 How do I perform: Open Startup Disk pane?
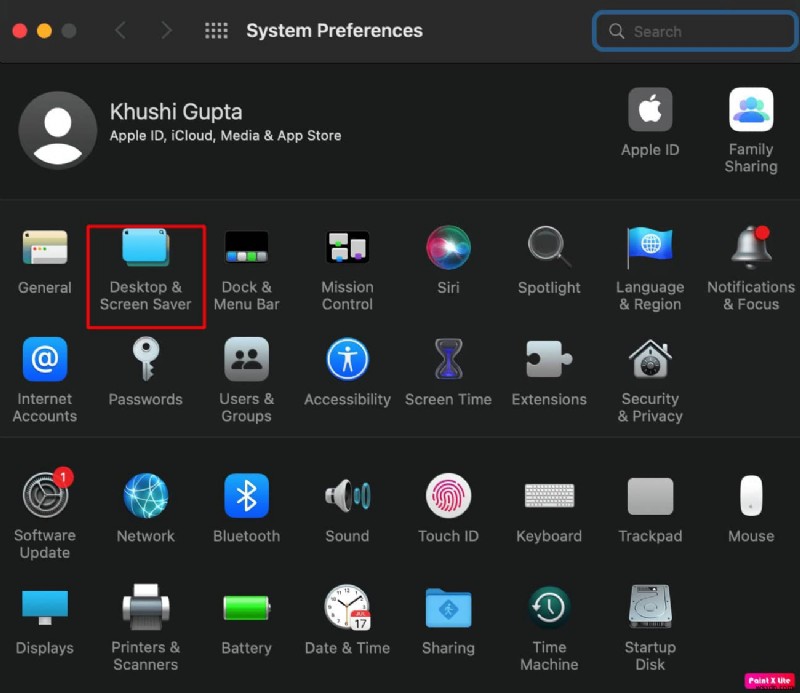[x=650, y=607]
